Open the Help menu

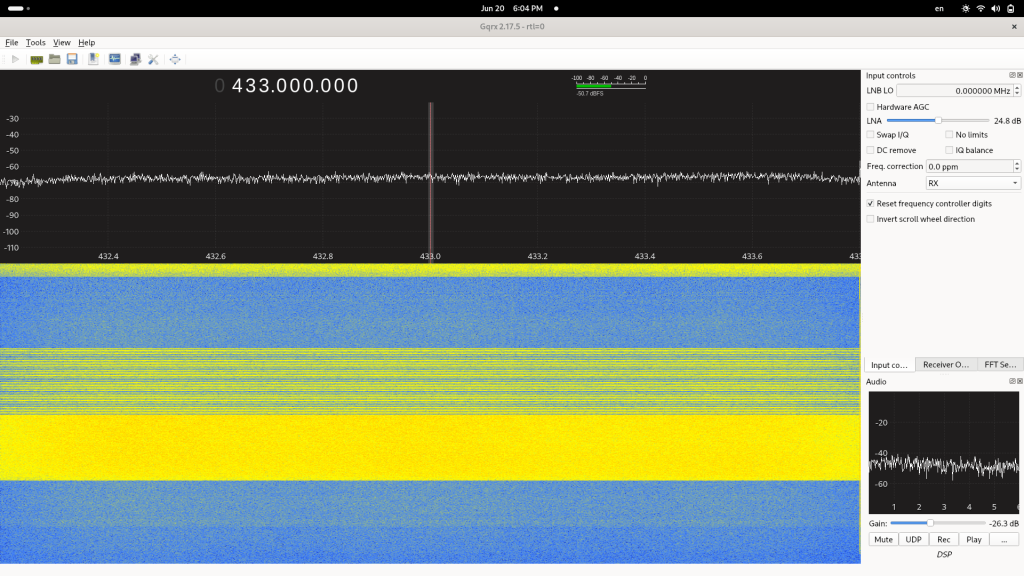86,42
